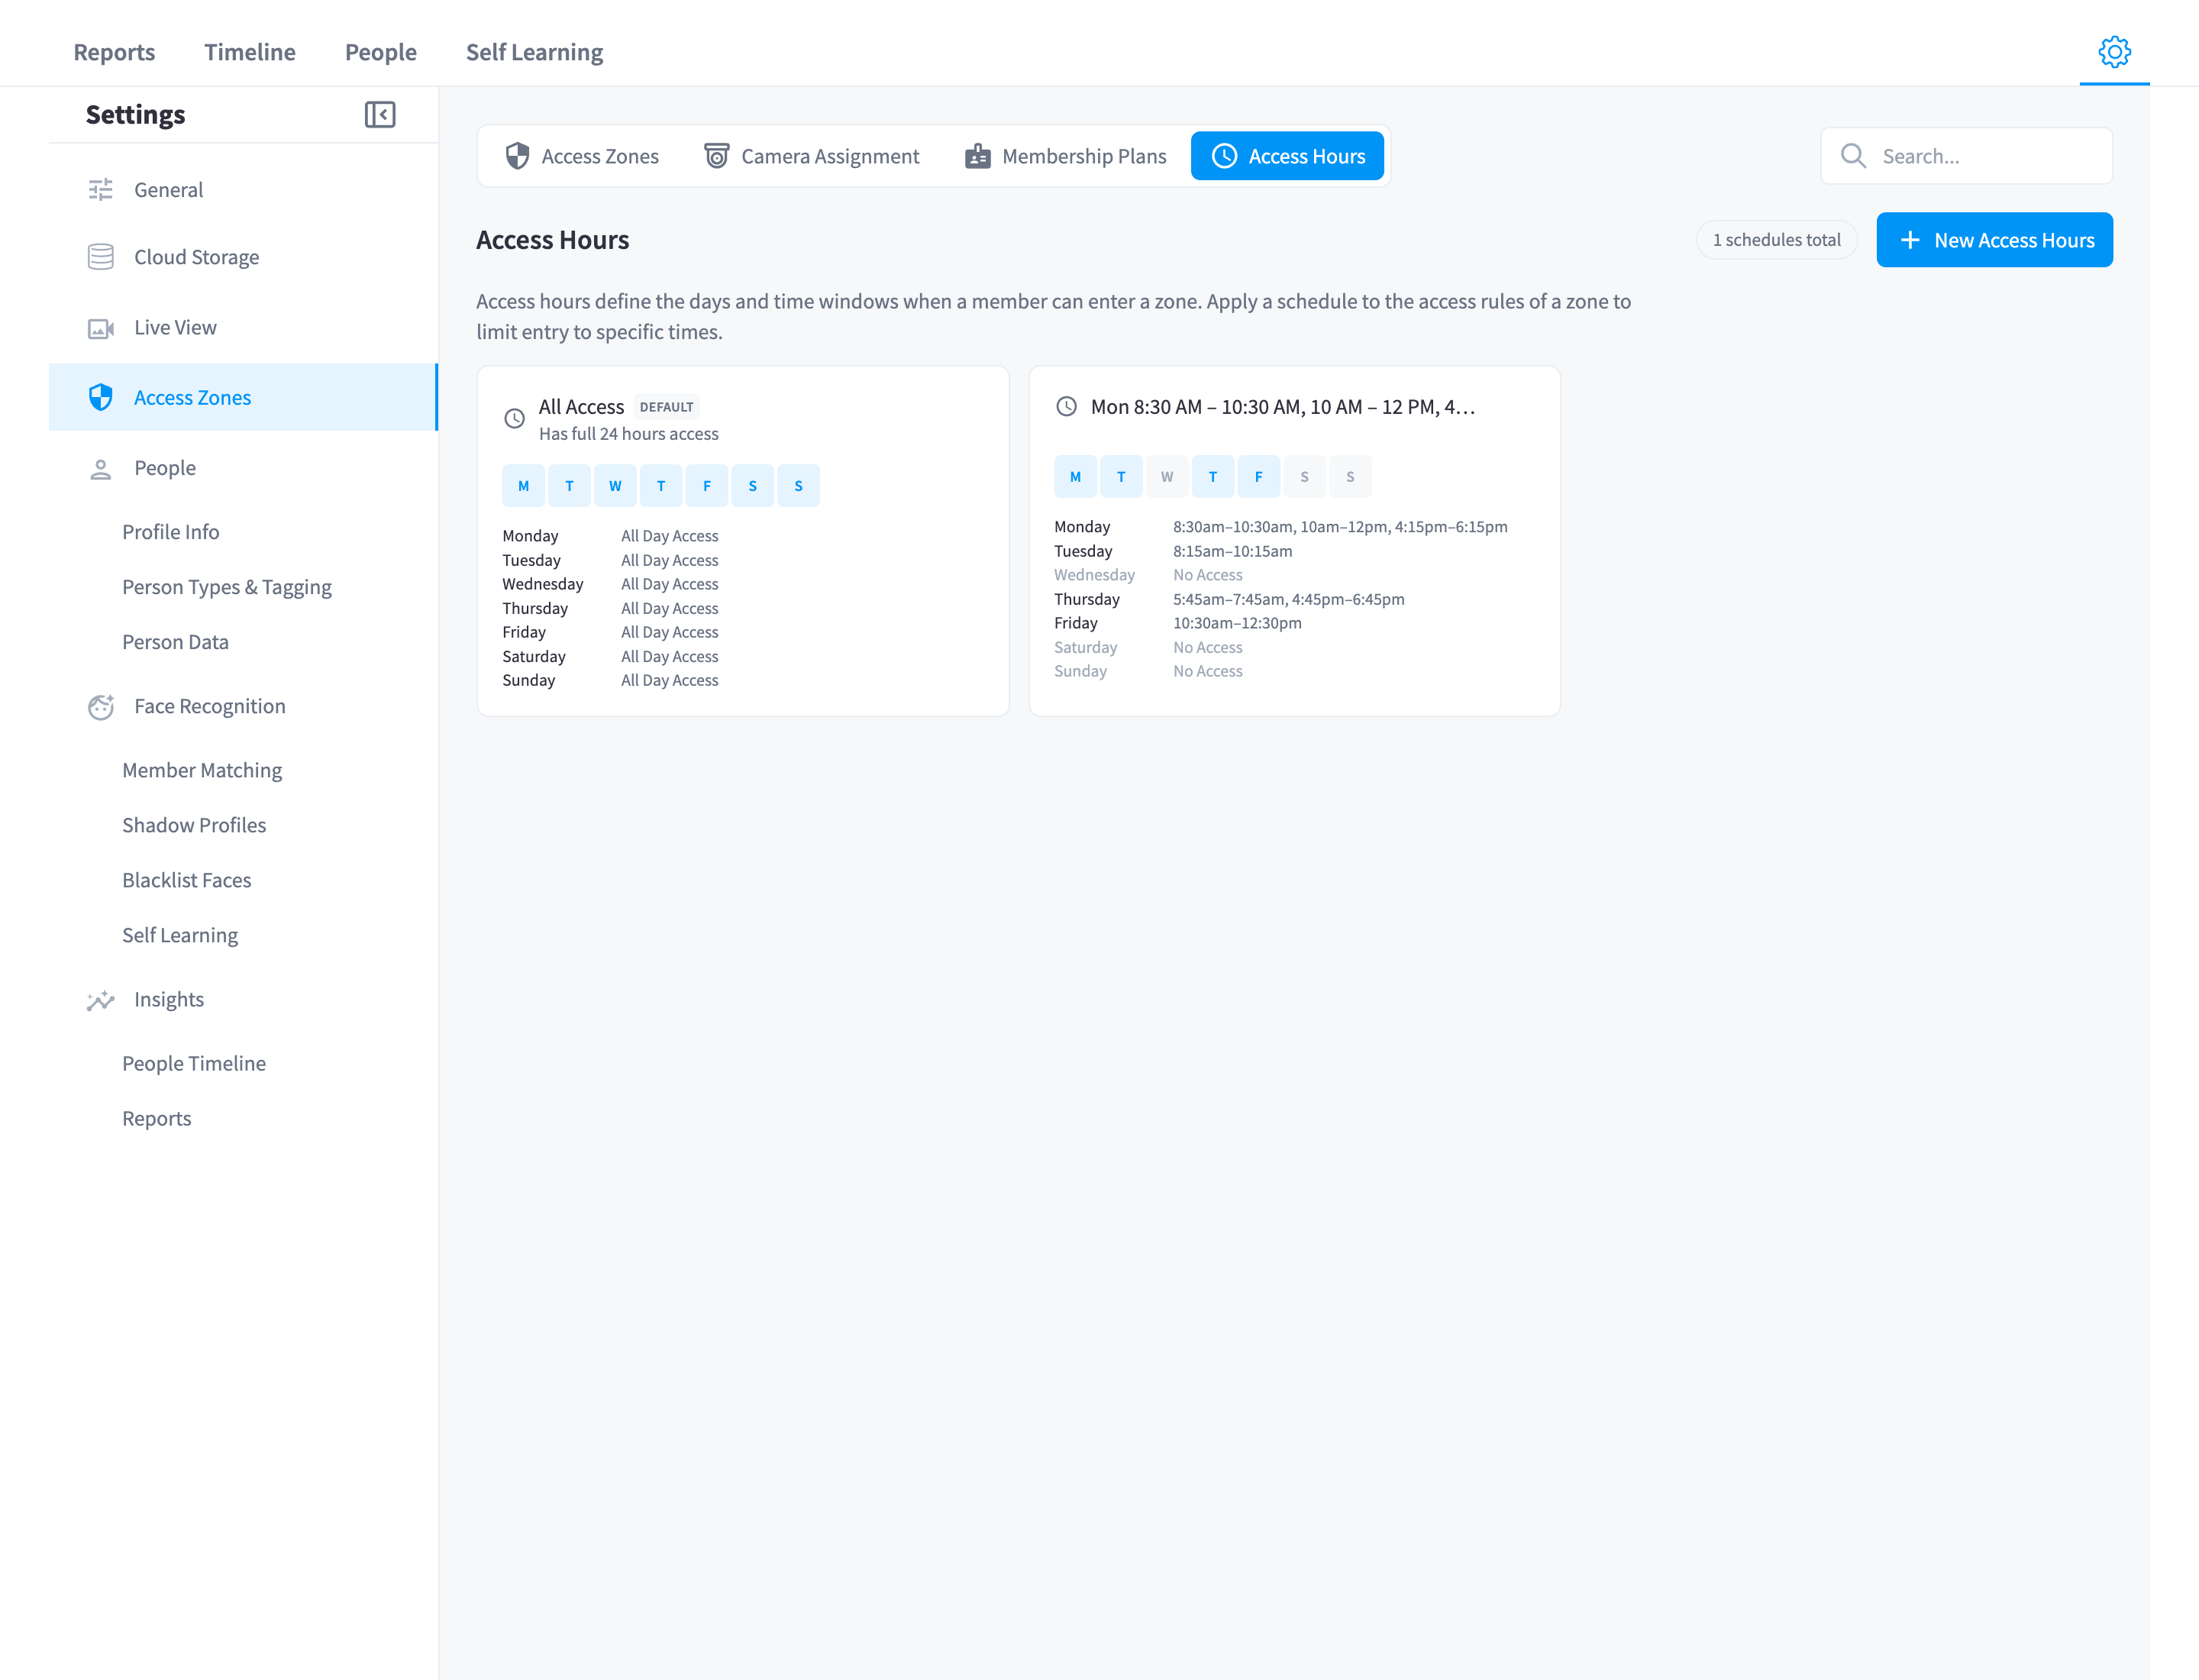Click the New Access Hours button
The width and height of the screenshot is (2199, 1680).
click(1994, 240)
